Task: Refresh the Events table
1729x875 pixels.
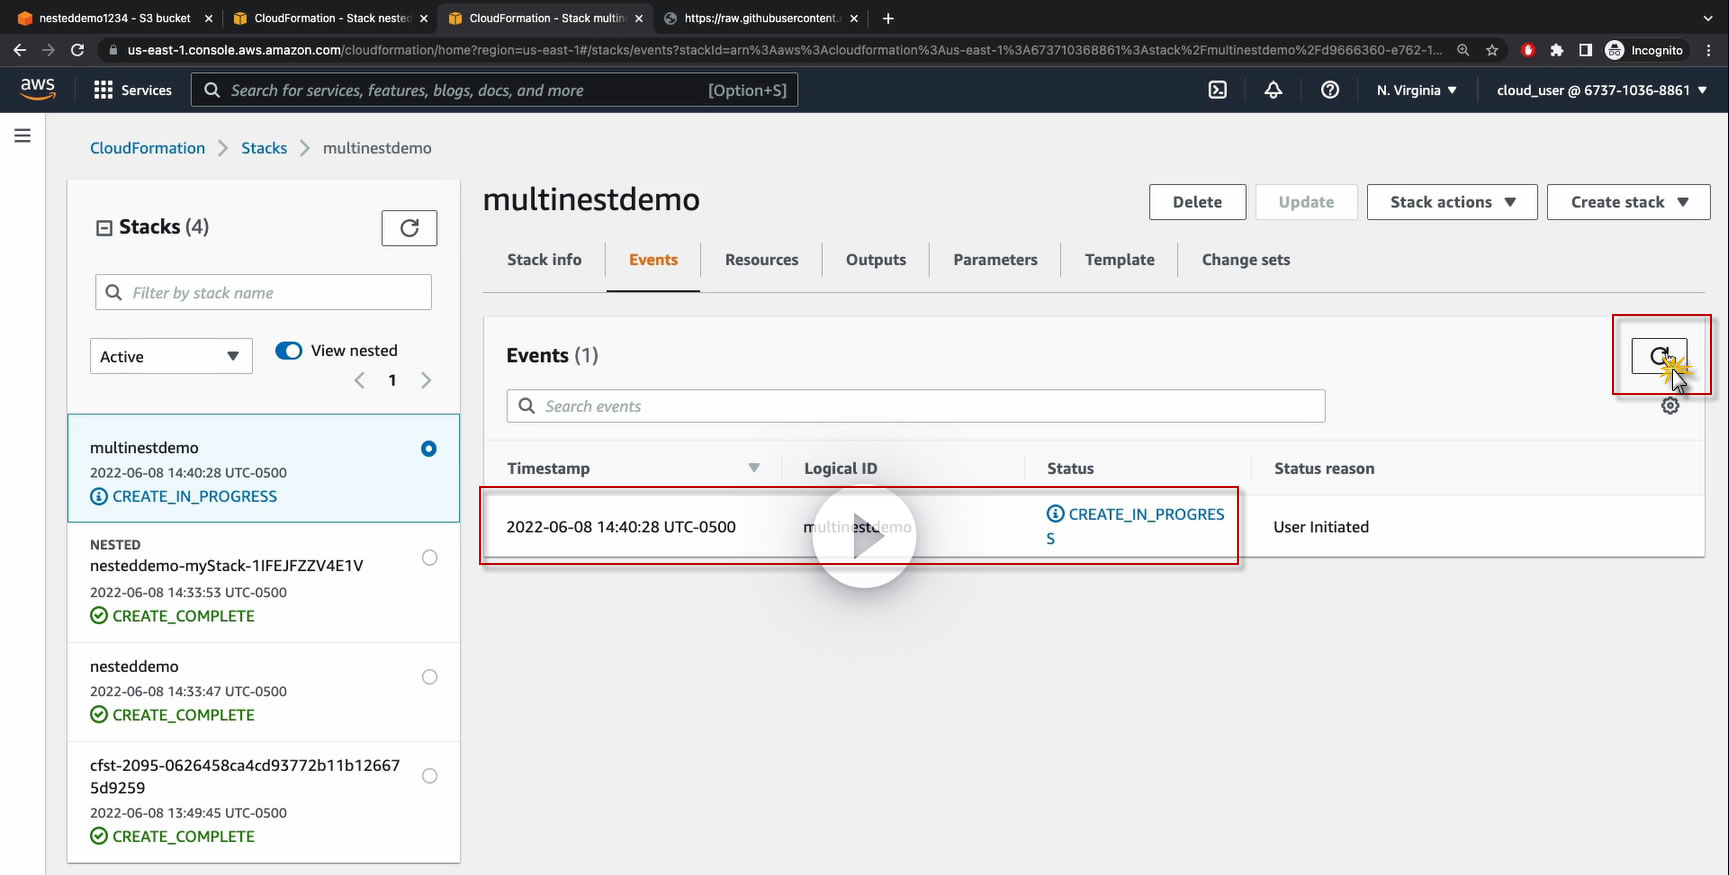Action: 1659,356
